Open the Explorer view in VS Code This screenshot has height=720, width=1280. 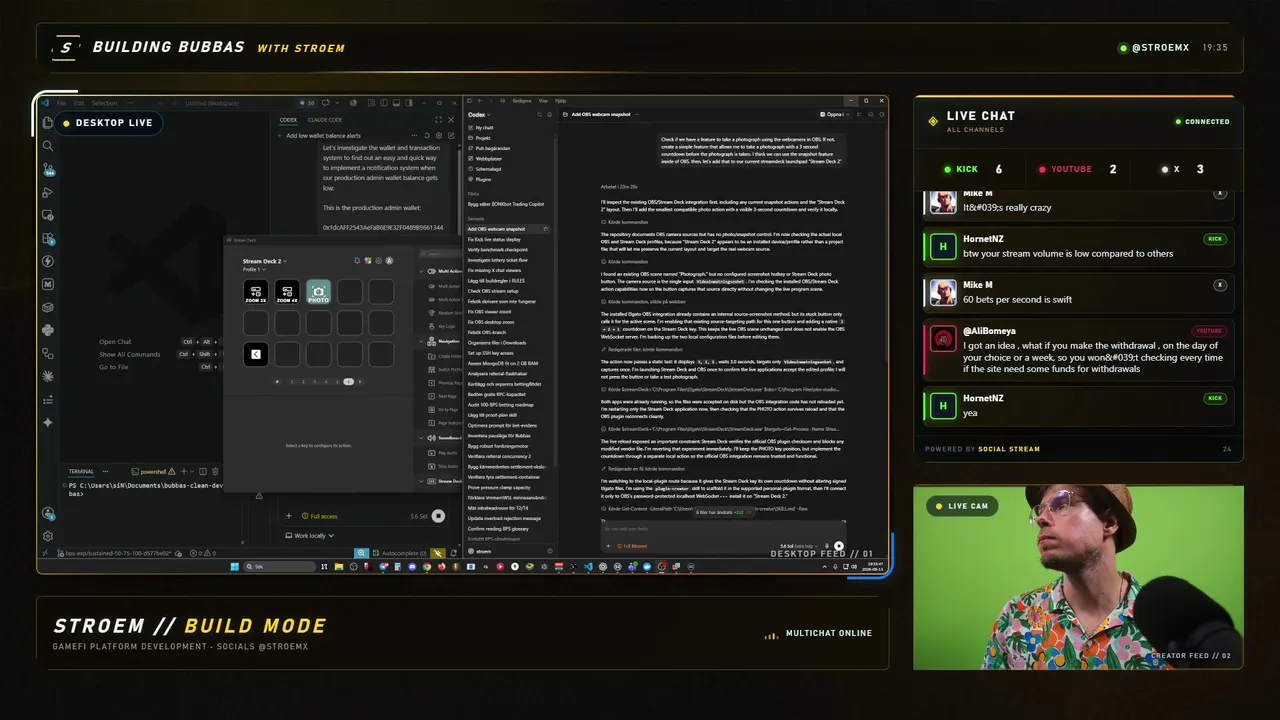tap(48, 123)
